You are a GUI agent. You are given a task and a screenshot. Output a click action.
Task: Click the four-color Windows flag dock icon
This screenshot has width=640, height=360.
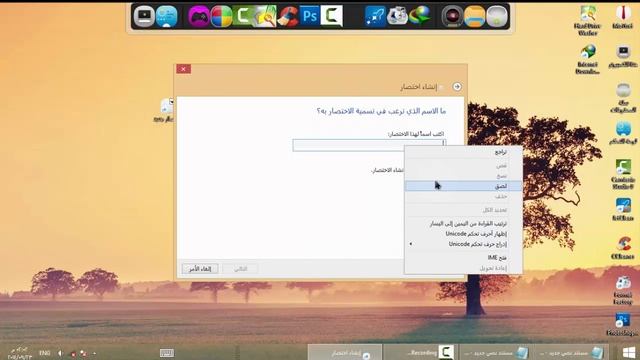click(x=221, y=17)
